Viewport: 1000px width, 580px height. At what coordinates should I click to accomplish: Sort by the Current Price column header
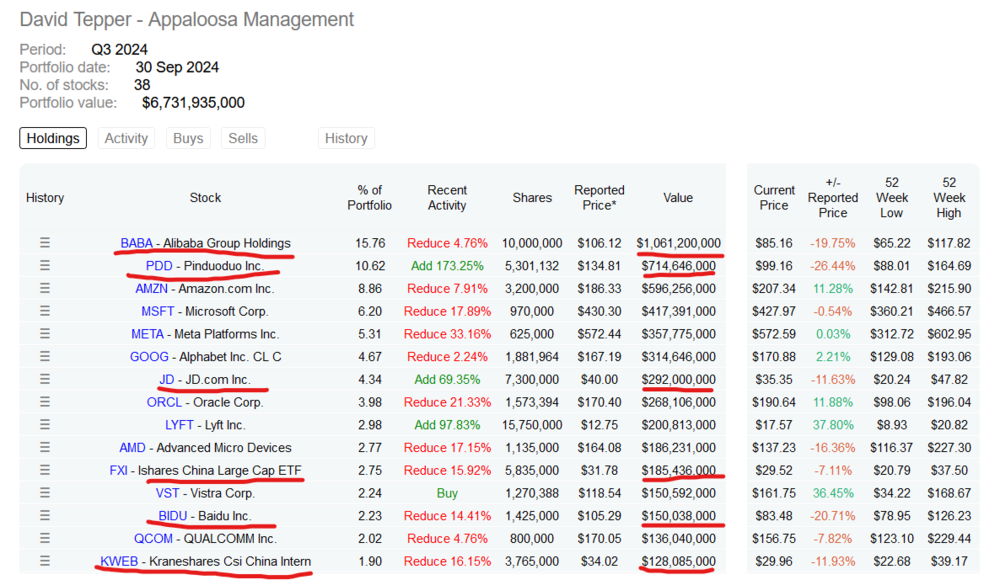tap(774, 198)
